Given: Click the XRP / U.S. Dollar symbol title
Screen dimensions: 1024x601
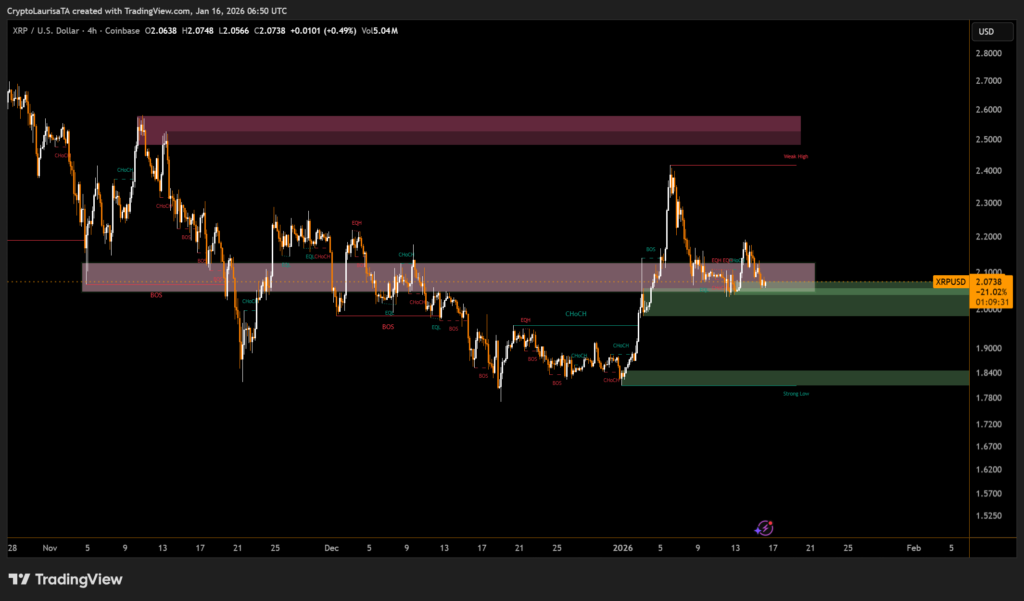Looking at the screenshot, I should click(46, 31).
